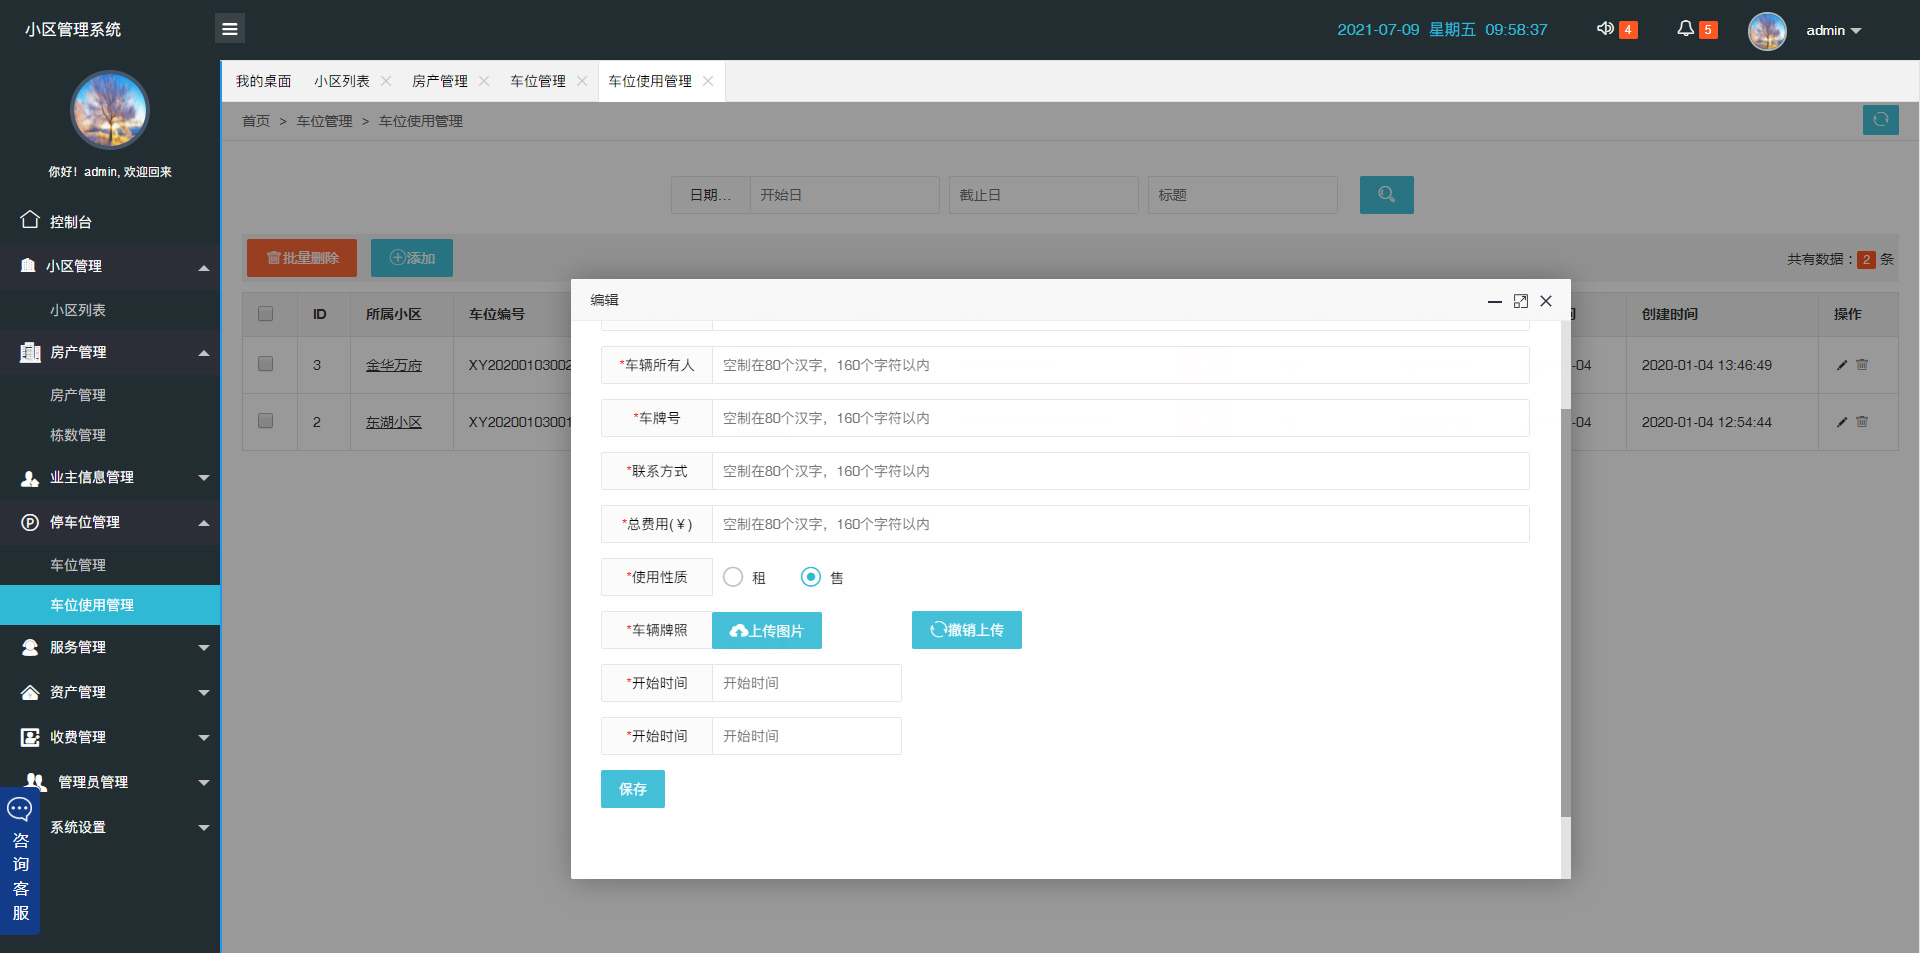
Task: Select the 租 radio option
Action: tap(733, 577)
